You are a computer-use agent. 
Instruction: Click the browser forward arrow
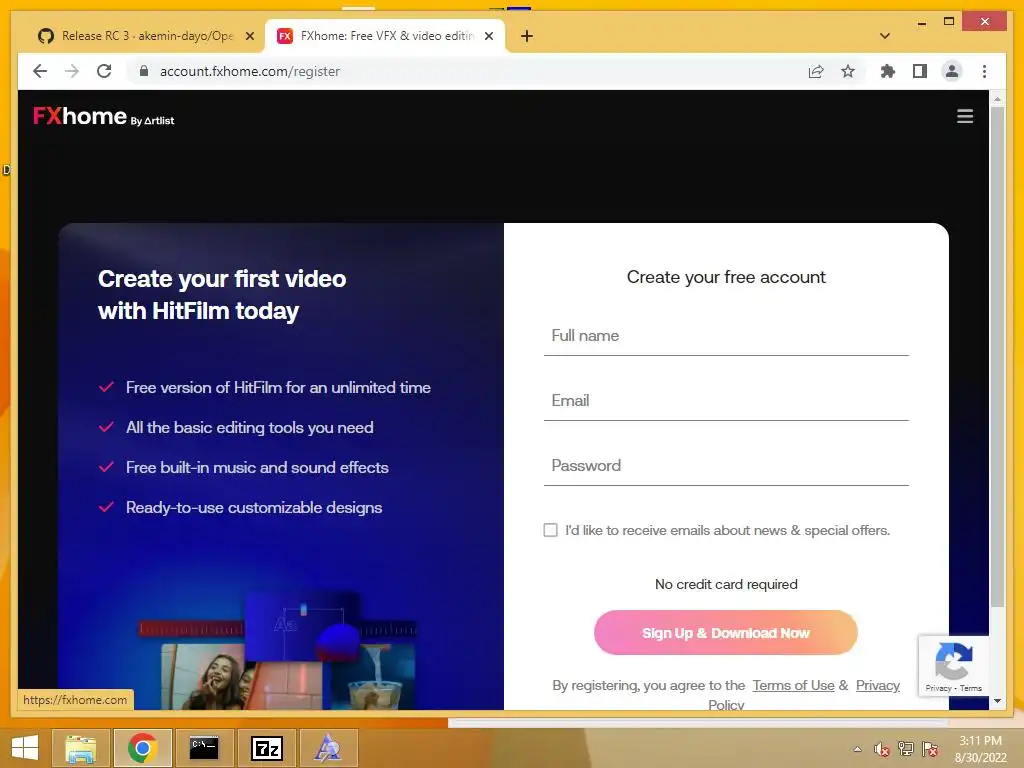click(72, 71)
